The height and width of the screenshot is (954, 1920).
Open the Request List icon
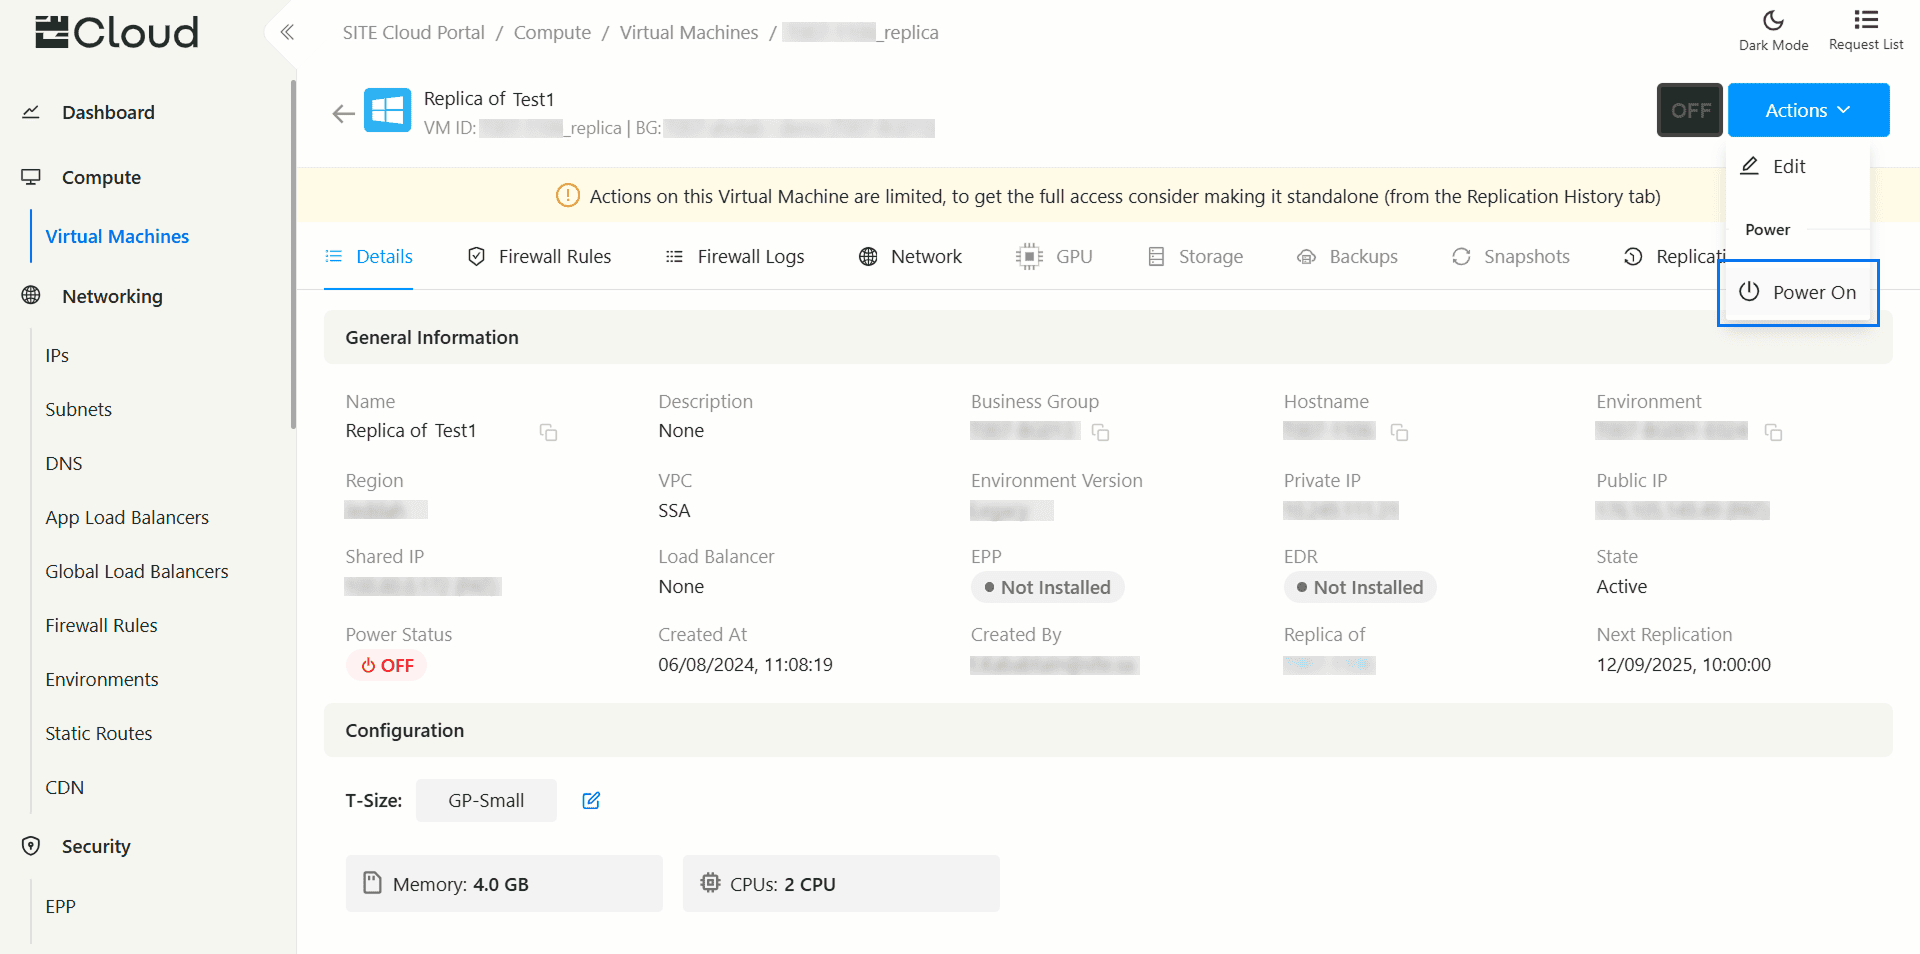1865,30
